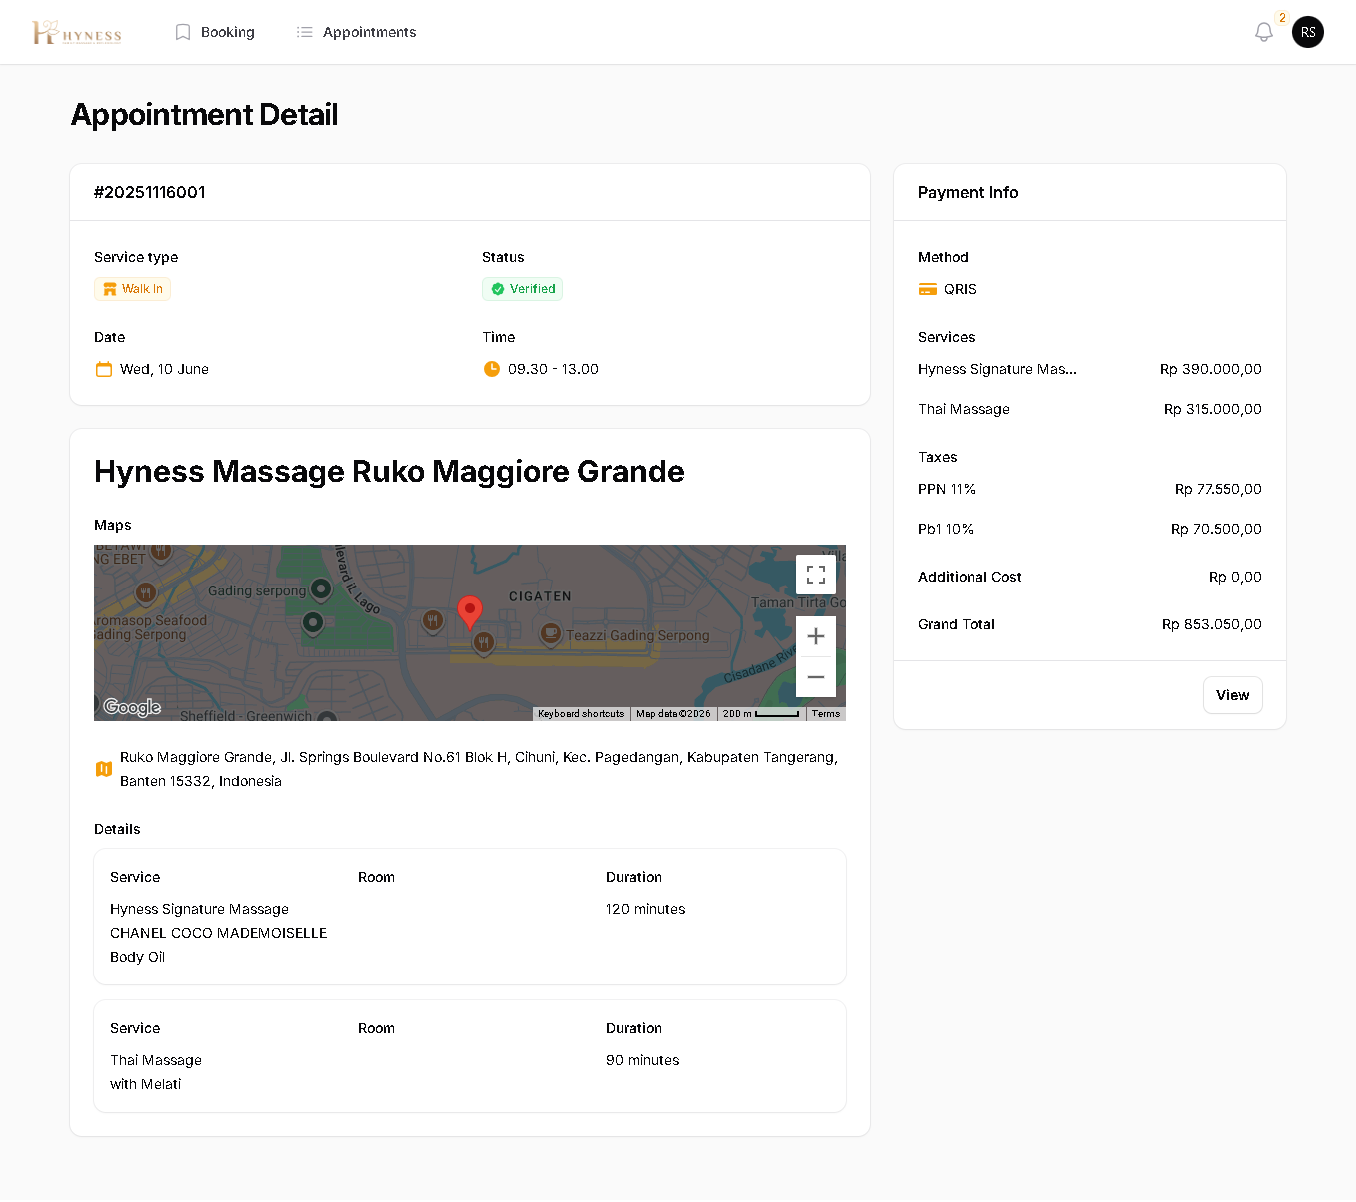The width and height of the screenshot is (1356, 1202).
Task: Open the Appointments menu
Action: (357, 32)
